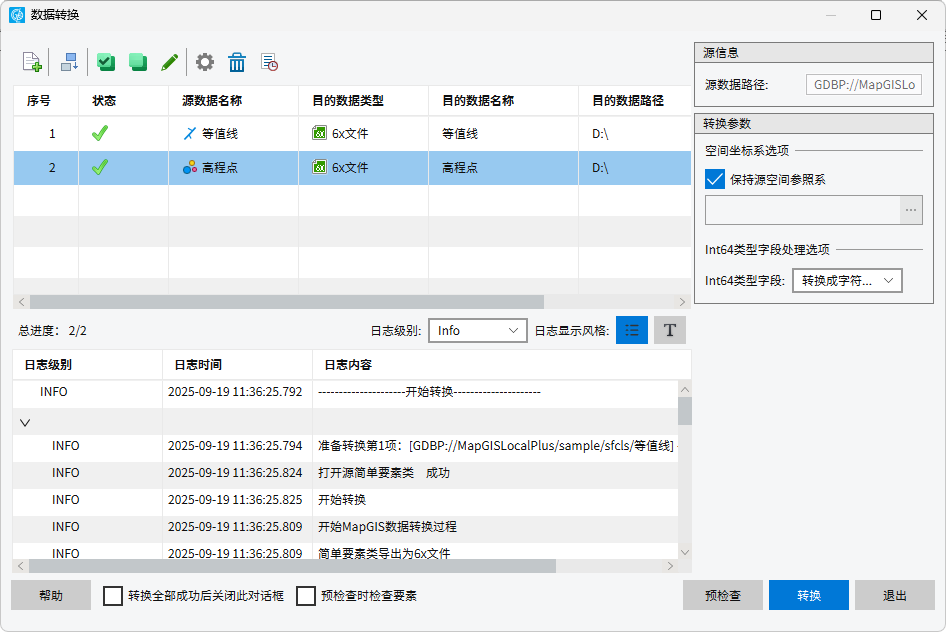
Task: Enable 转换全部成功后关闭此对话框 checkbox
Action: (113, 596)
